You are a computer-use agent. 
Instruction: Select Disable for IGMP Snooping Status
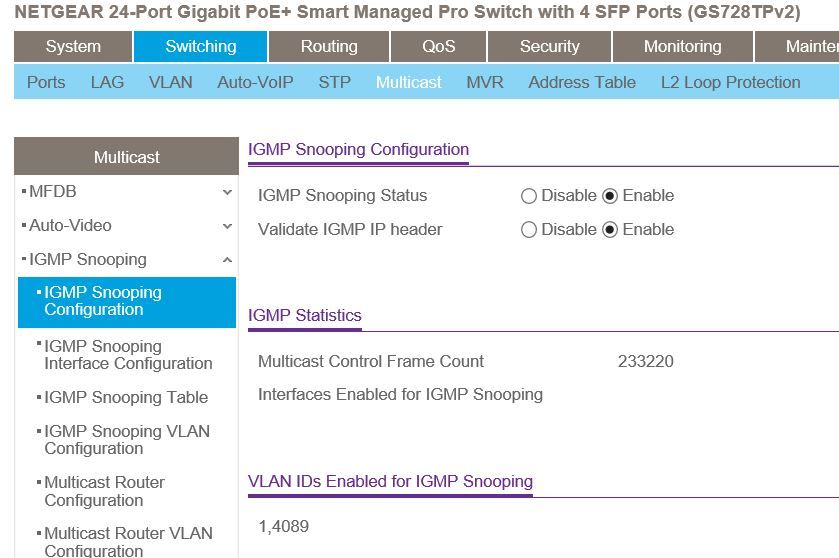529,196
